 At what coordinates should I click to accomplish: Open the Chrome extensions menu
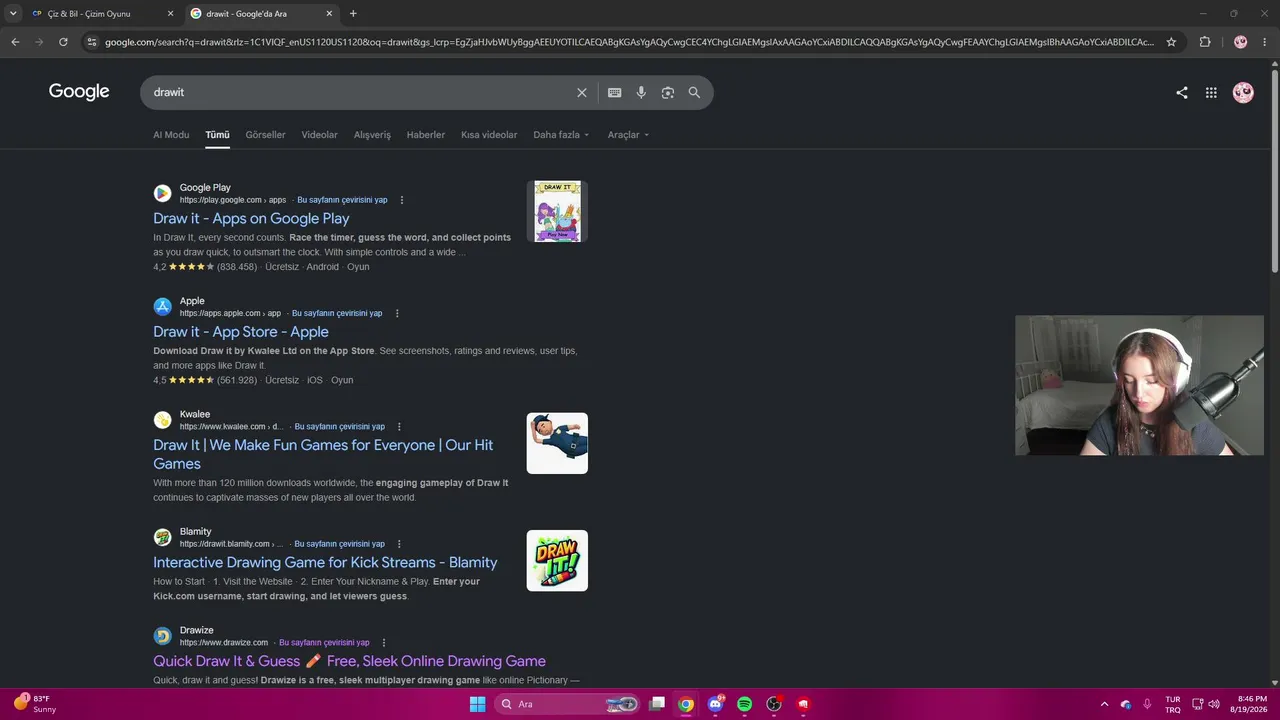(1205, 42)
